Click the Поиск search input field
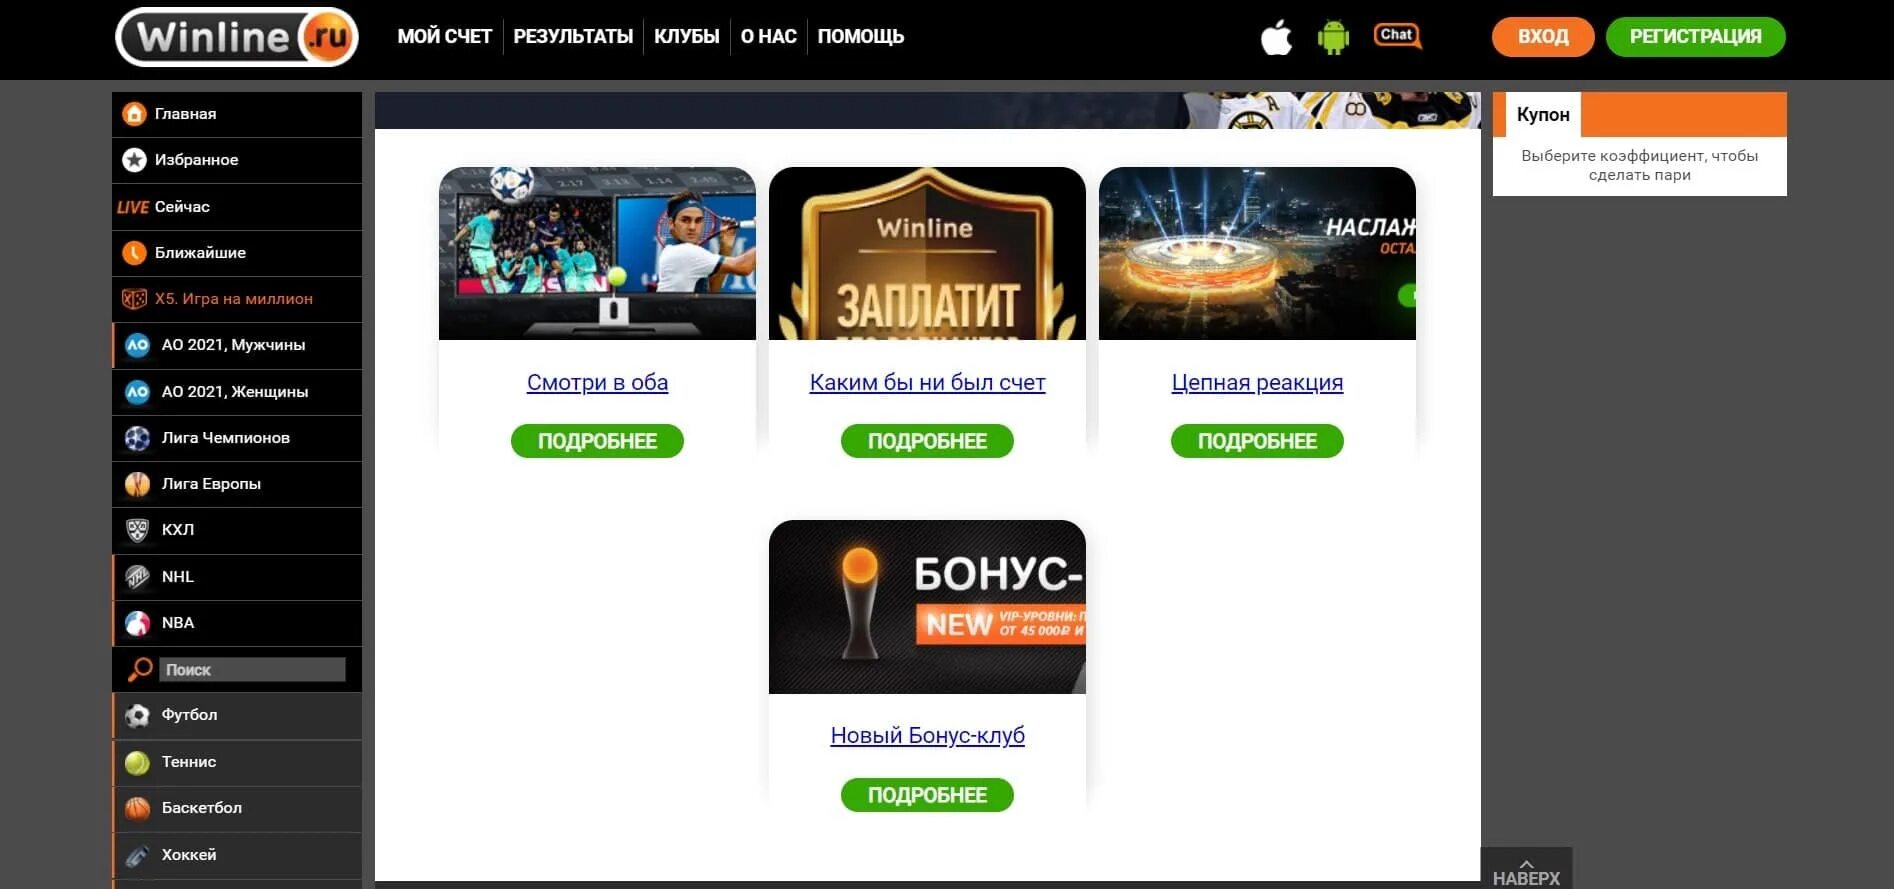 252,670
